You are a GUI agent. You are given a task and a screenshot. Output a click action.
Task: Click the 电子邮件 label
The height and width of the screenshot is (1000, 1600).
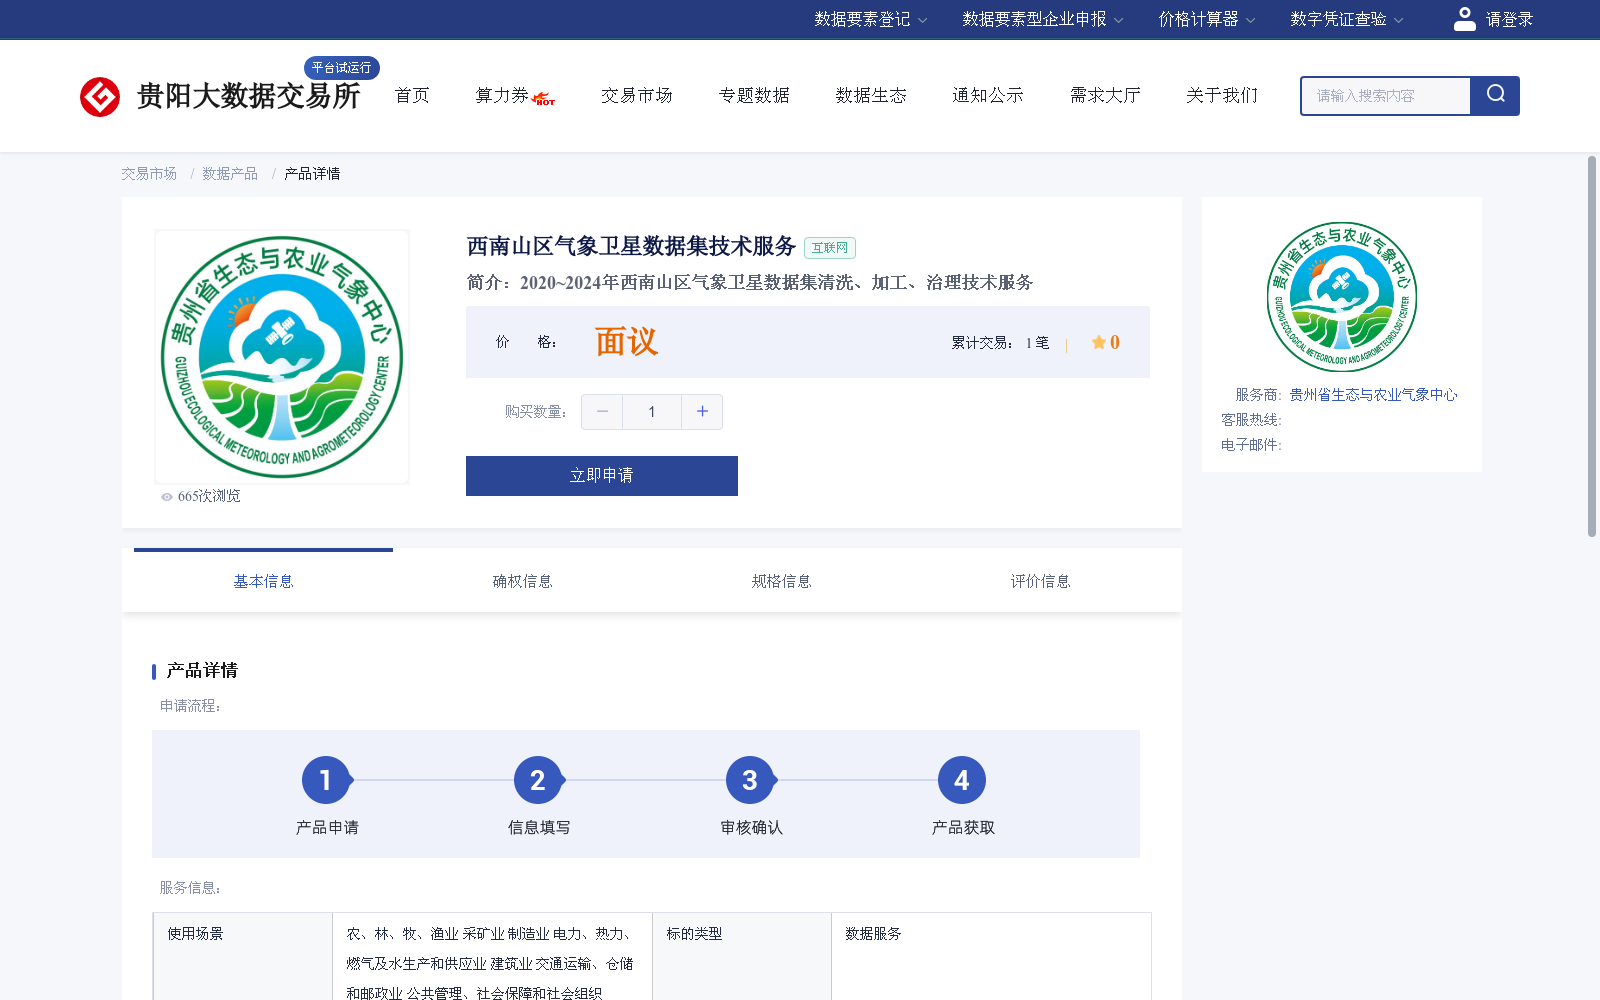pos(1251,445)
